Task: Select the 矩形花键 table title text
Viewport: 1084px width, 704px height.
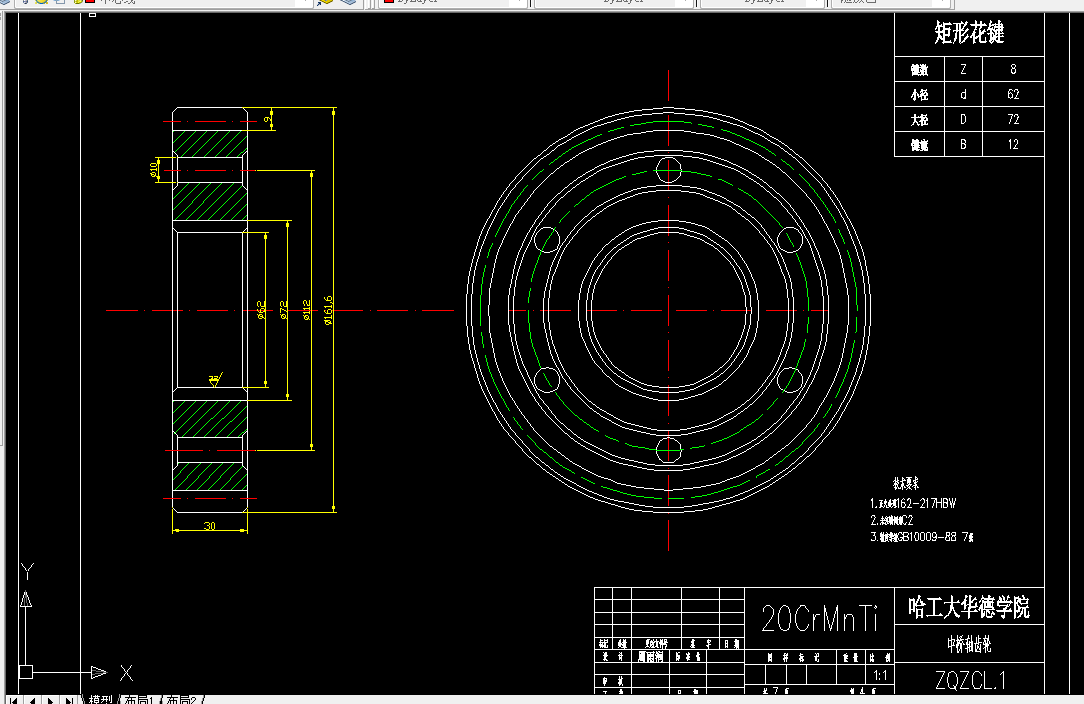Action: 969,33
